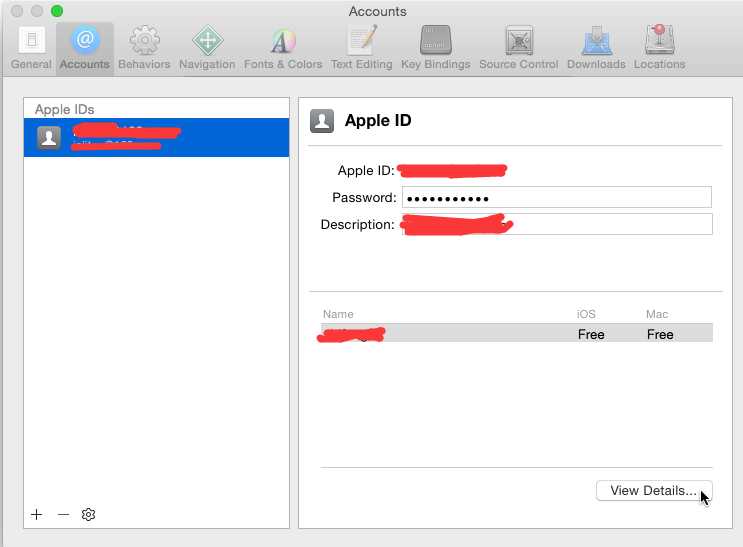Viewport: 743px width, 547px height.
Task: Open the Locations preferences pane
Action: [660, 48]
